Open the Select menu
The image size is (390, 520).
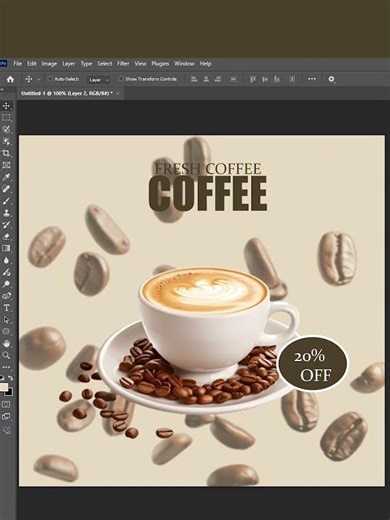(105, 64)
